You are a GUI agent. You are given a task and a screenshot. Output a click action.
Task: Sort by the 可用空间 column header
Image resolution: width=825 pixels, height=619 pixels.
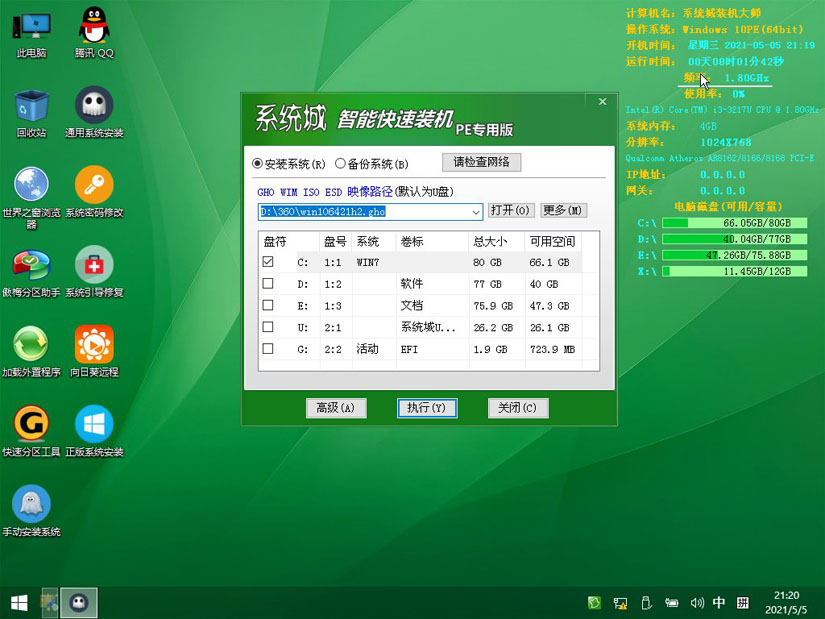(553, 242)
